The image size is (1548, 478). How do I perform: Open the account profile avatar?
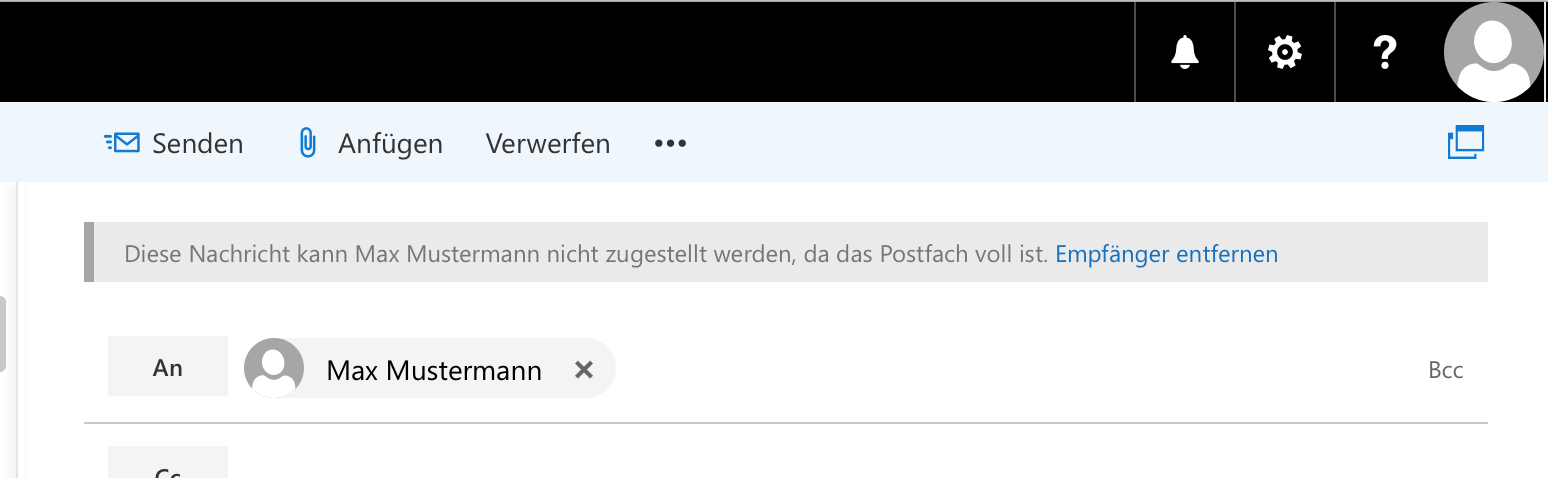point(1494,52)
